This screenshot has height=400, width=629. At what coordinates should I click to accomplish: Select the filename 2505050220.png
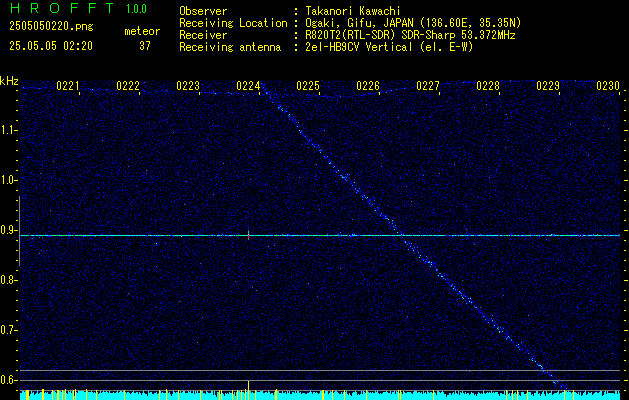pyautogui.click(x=51, y=26)
